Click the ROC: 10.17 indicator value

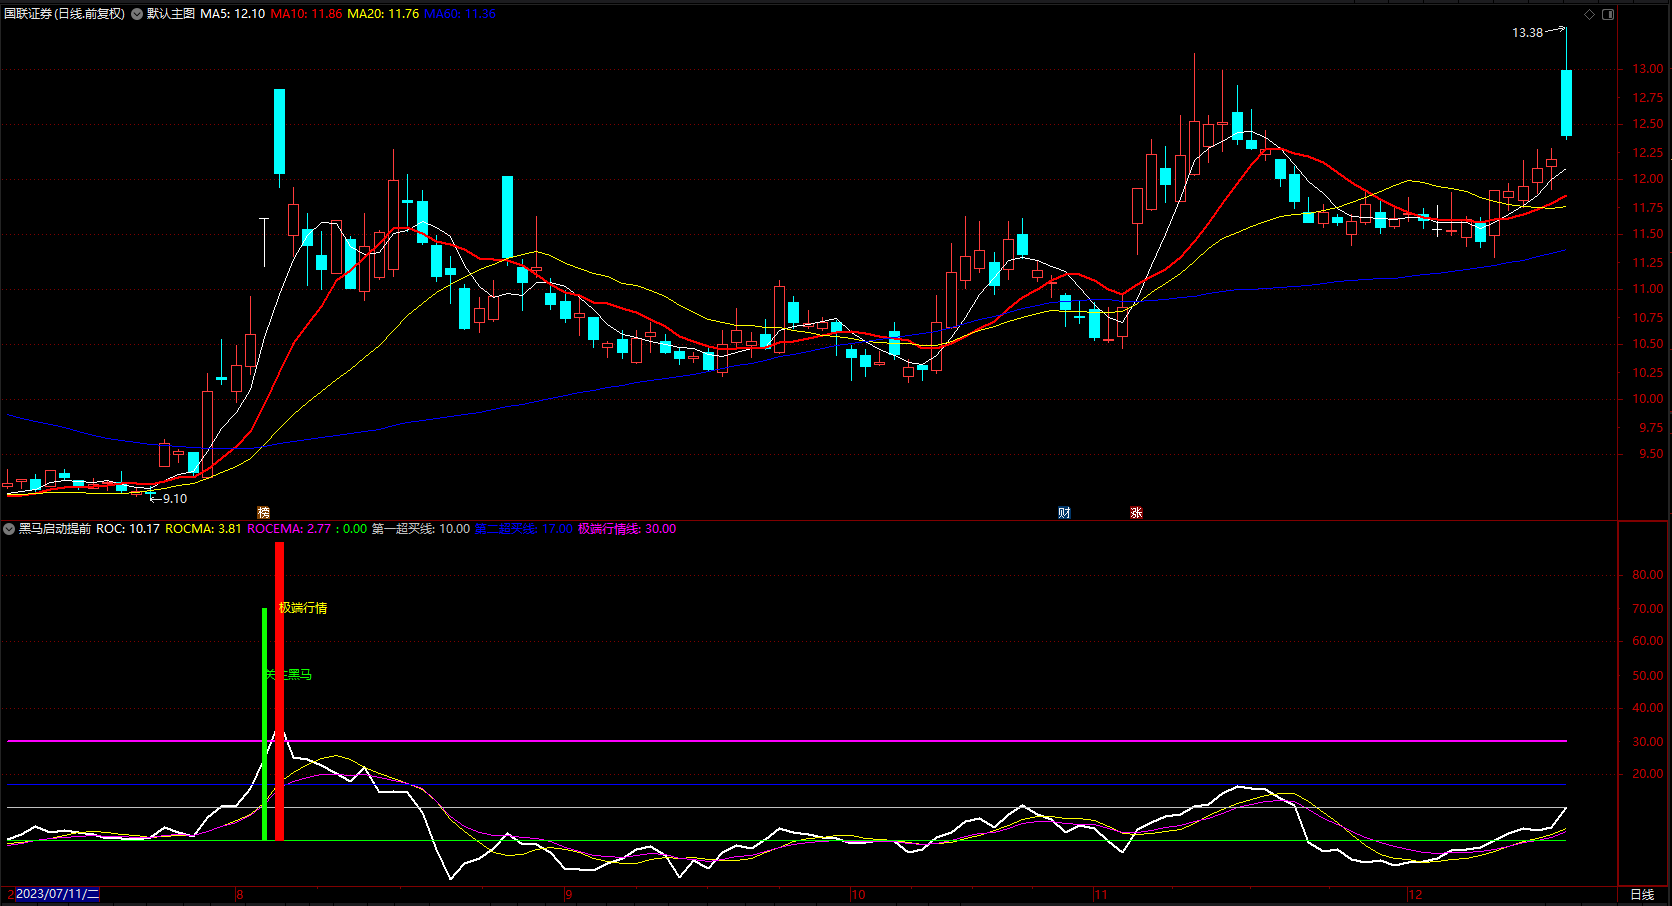[x=128, y=529]
